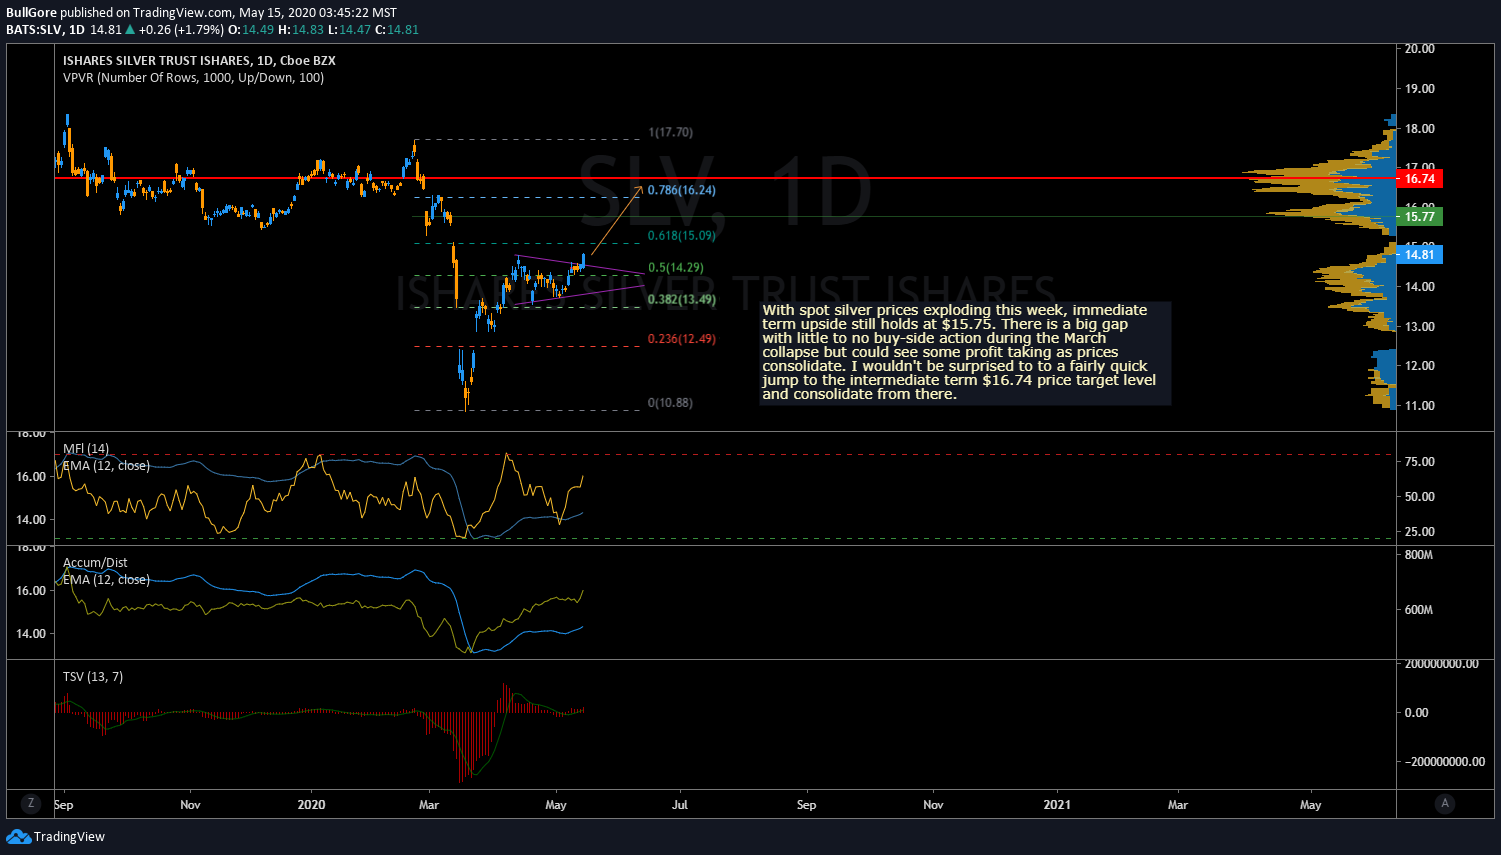Click the silver price analysis text note

(x=965, y=353)
